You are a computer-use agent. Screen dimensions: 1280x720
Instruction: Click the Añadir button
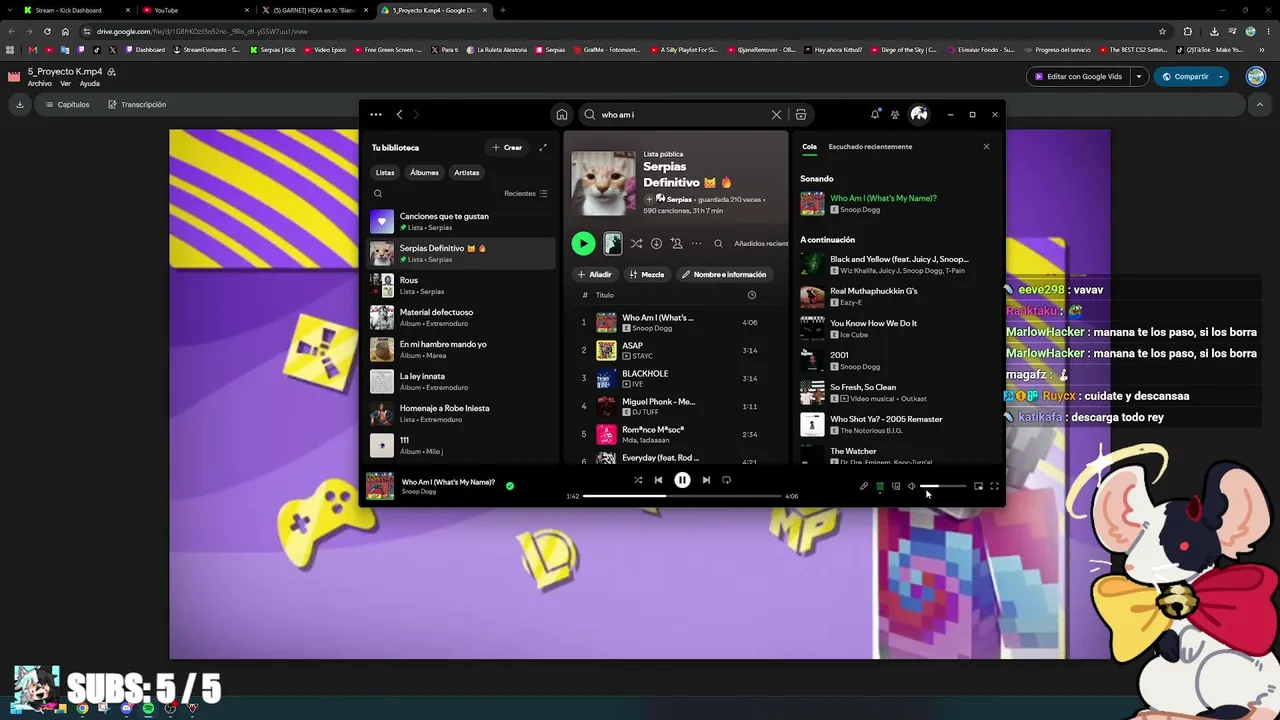[x=594, y=275]
